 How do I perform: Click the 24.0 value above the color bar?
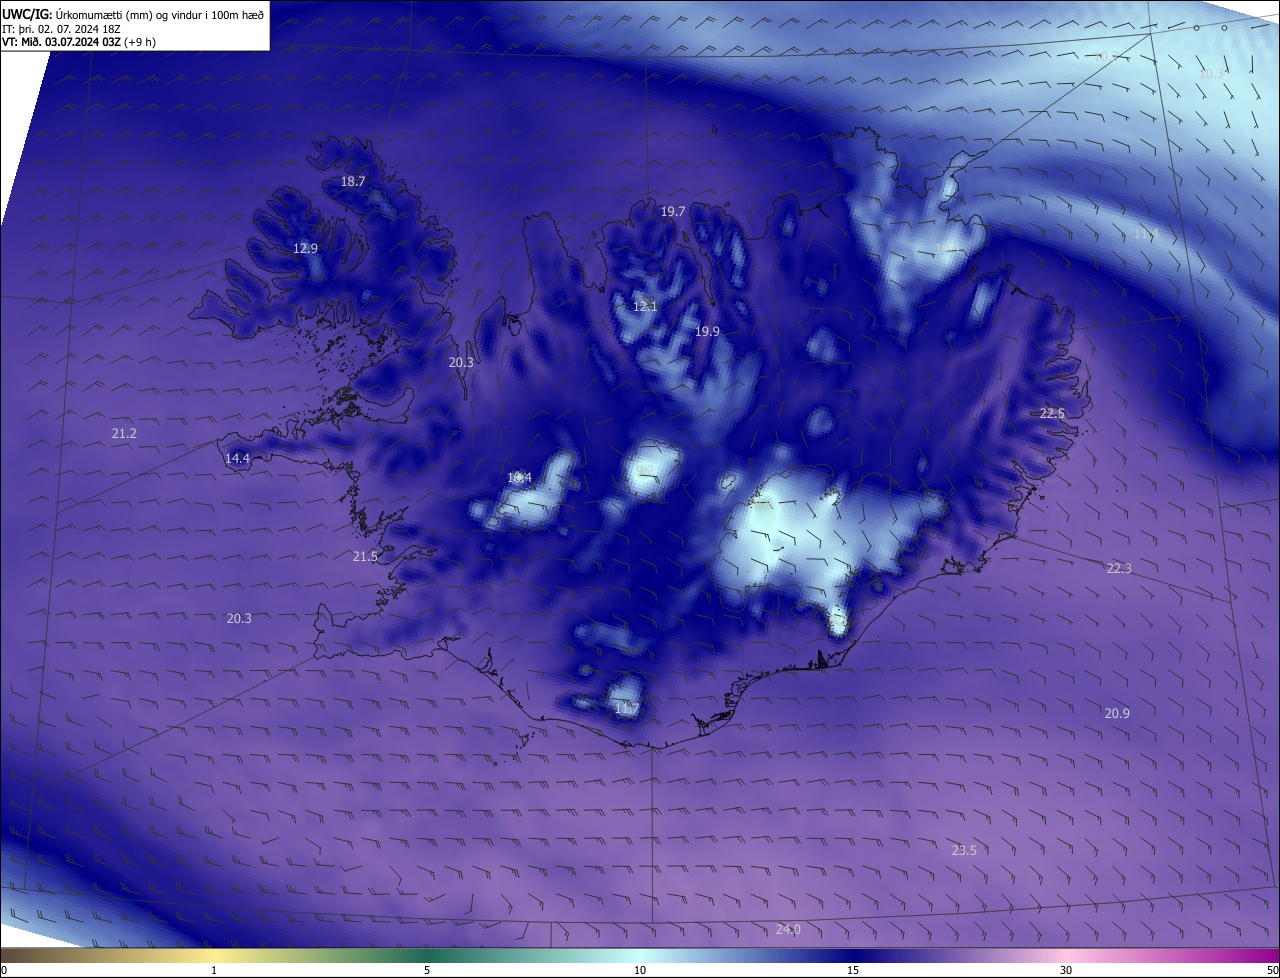tap(789, 931)
